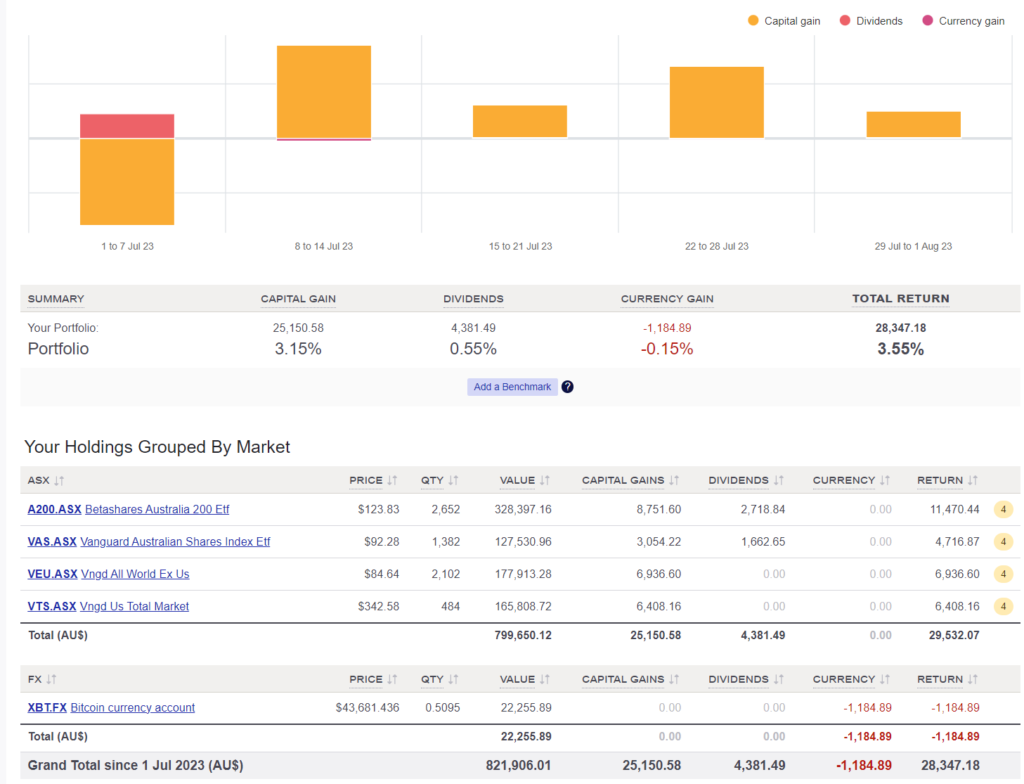Sort ASX holdings by price arrows
Image resolution: width=1024 pixels, height=784 pixels.
[392, 481]
